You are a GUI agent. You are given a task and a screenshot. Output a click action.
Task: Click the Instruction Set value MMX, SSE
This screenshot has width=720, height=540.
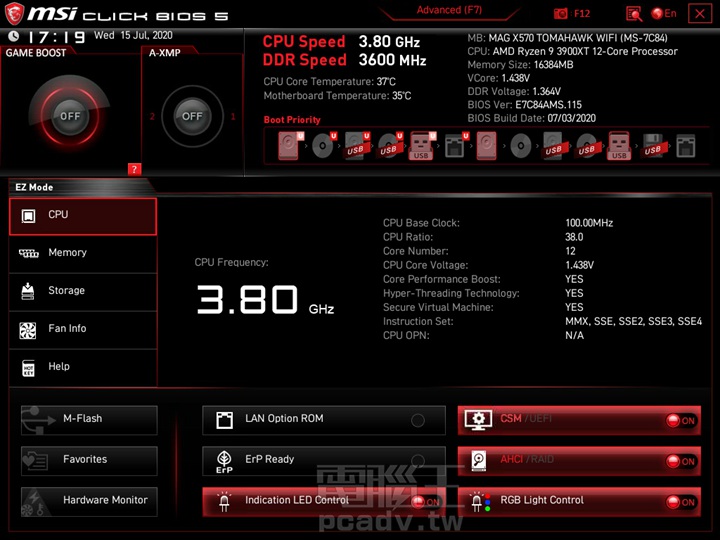click(633, 321)
